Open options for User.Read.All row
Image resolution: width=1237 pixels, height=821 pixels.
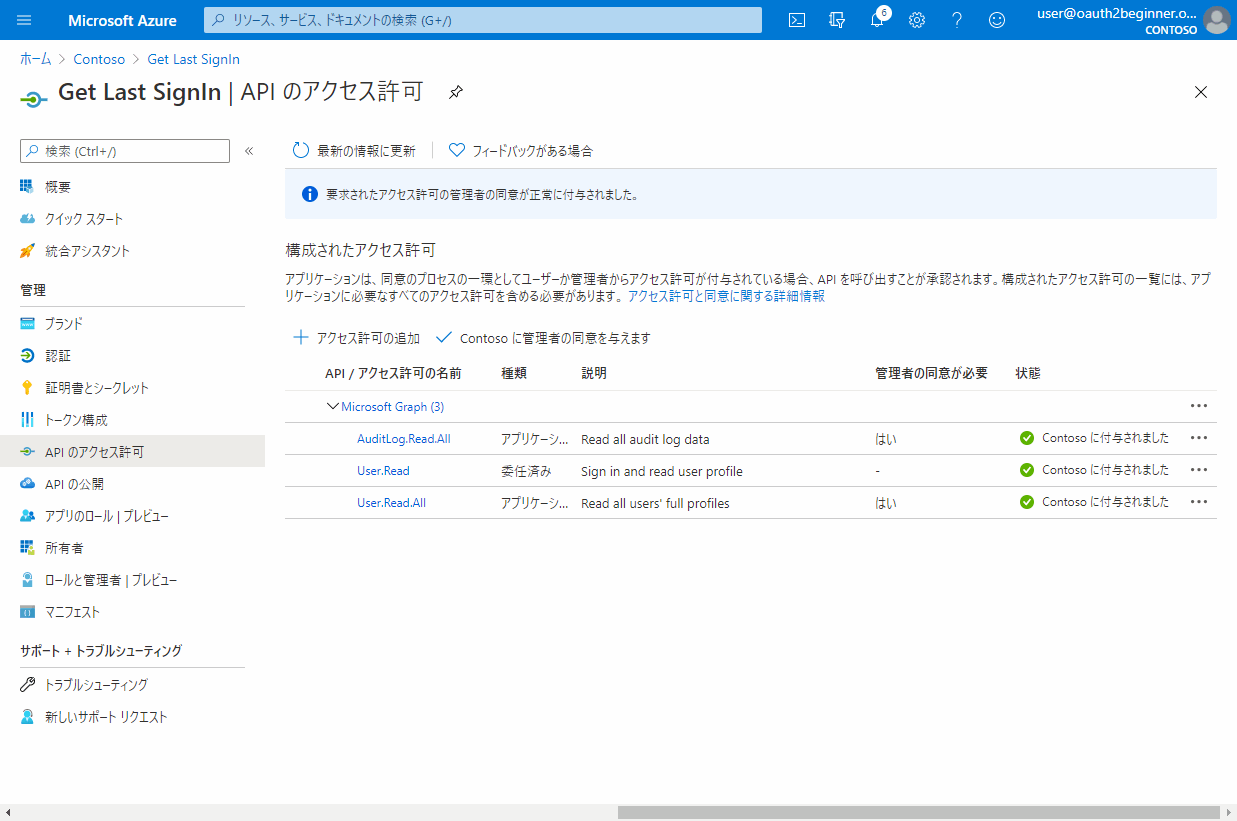[1199, 502]
